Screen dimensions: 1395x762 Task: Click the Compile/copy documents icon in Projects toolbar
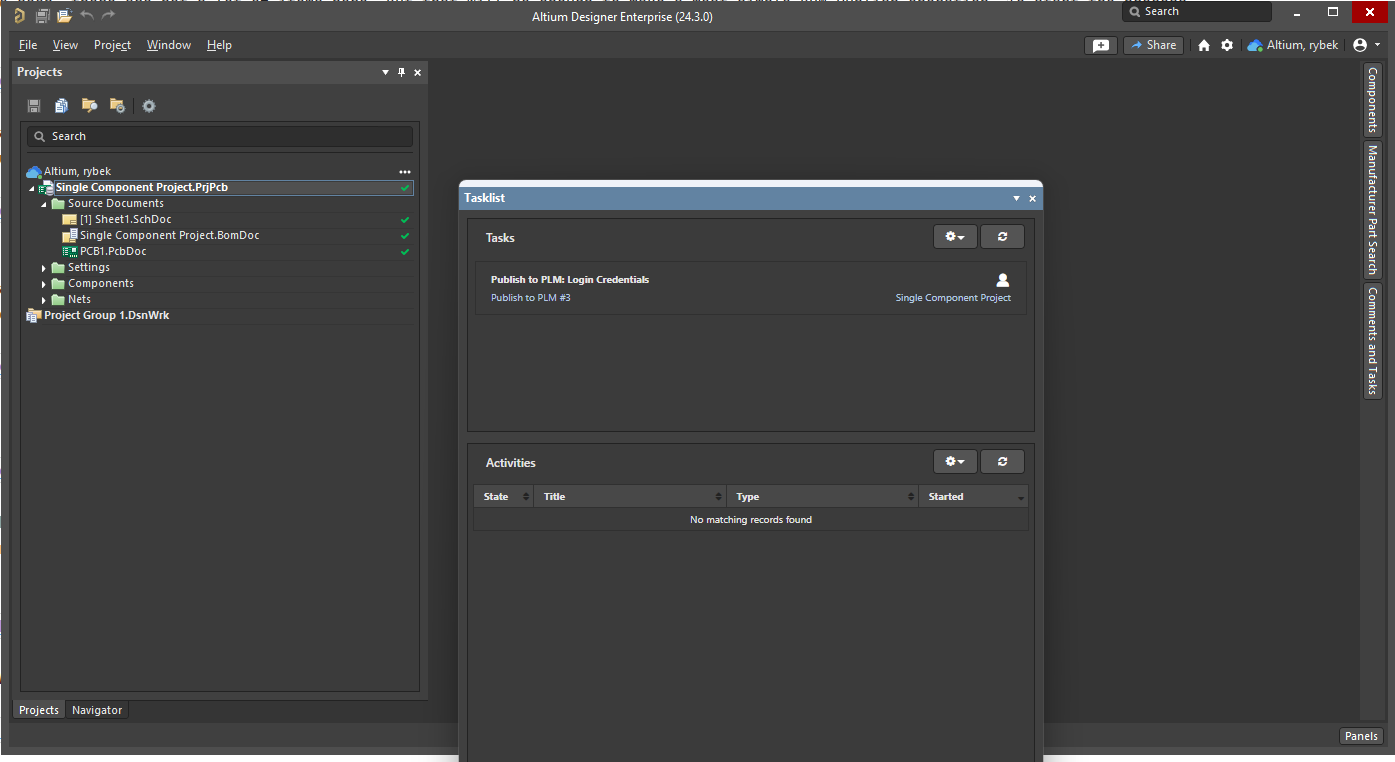tap(62, 106)
